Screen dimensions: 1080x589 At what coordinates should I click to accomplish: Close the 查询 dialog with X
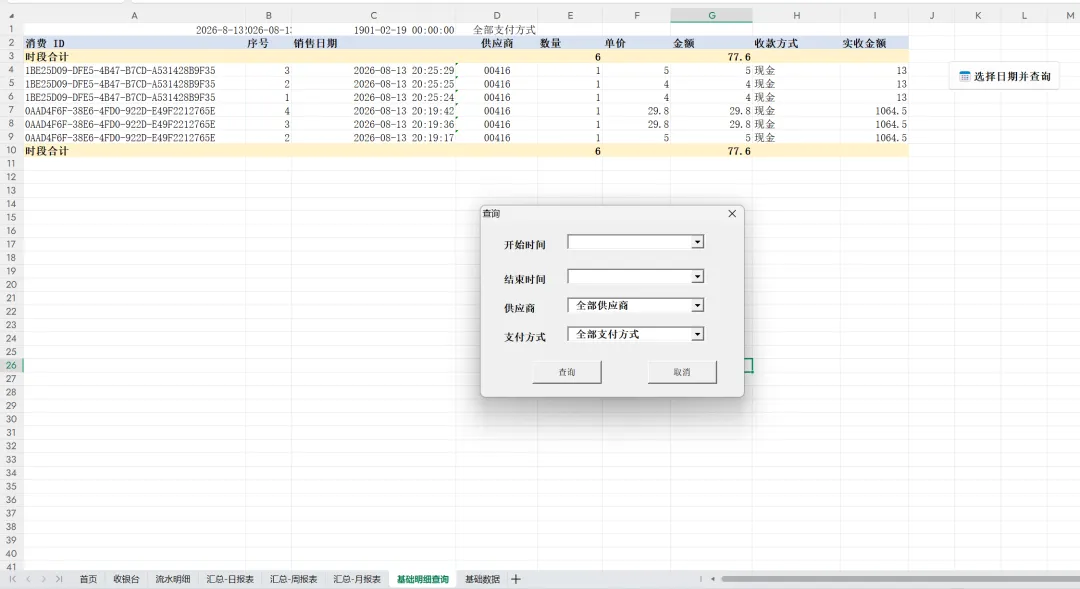732,214
